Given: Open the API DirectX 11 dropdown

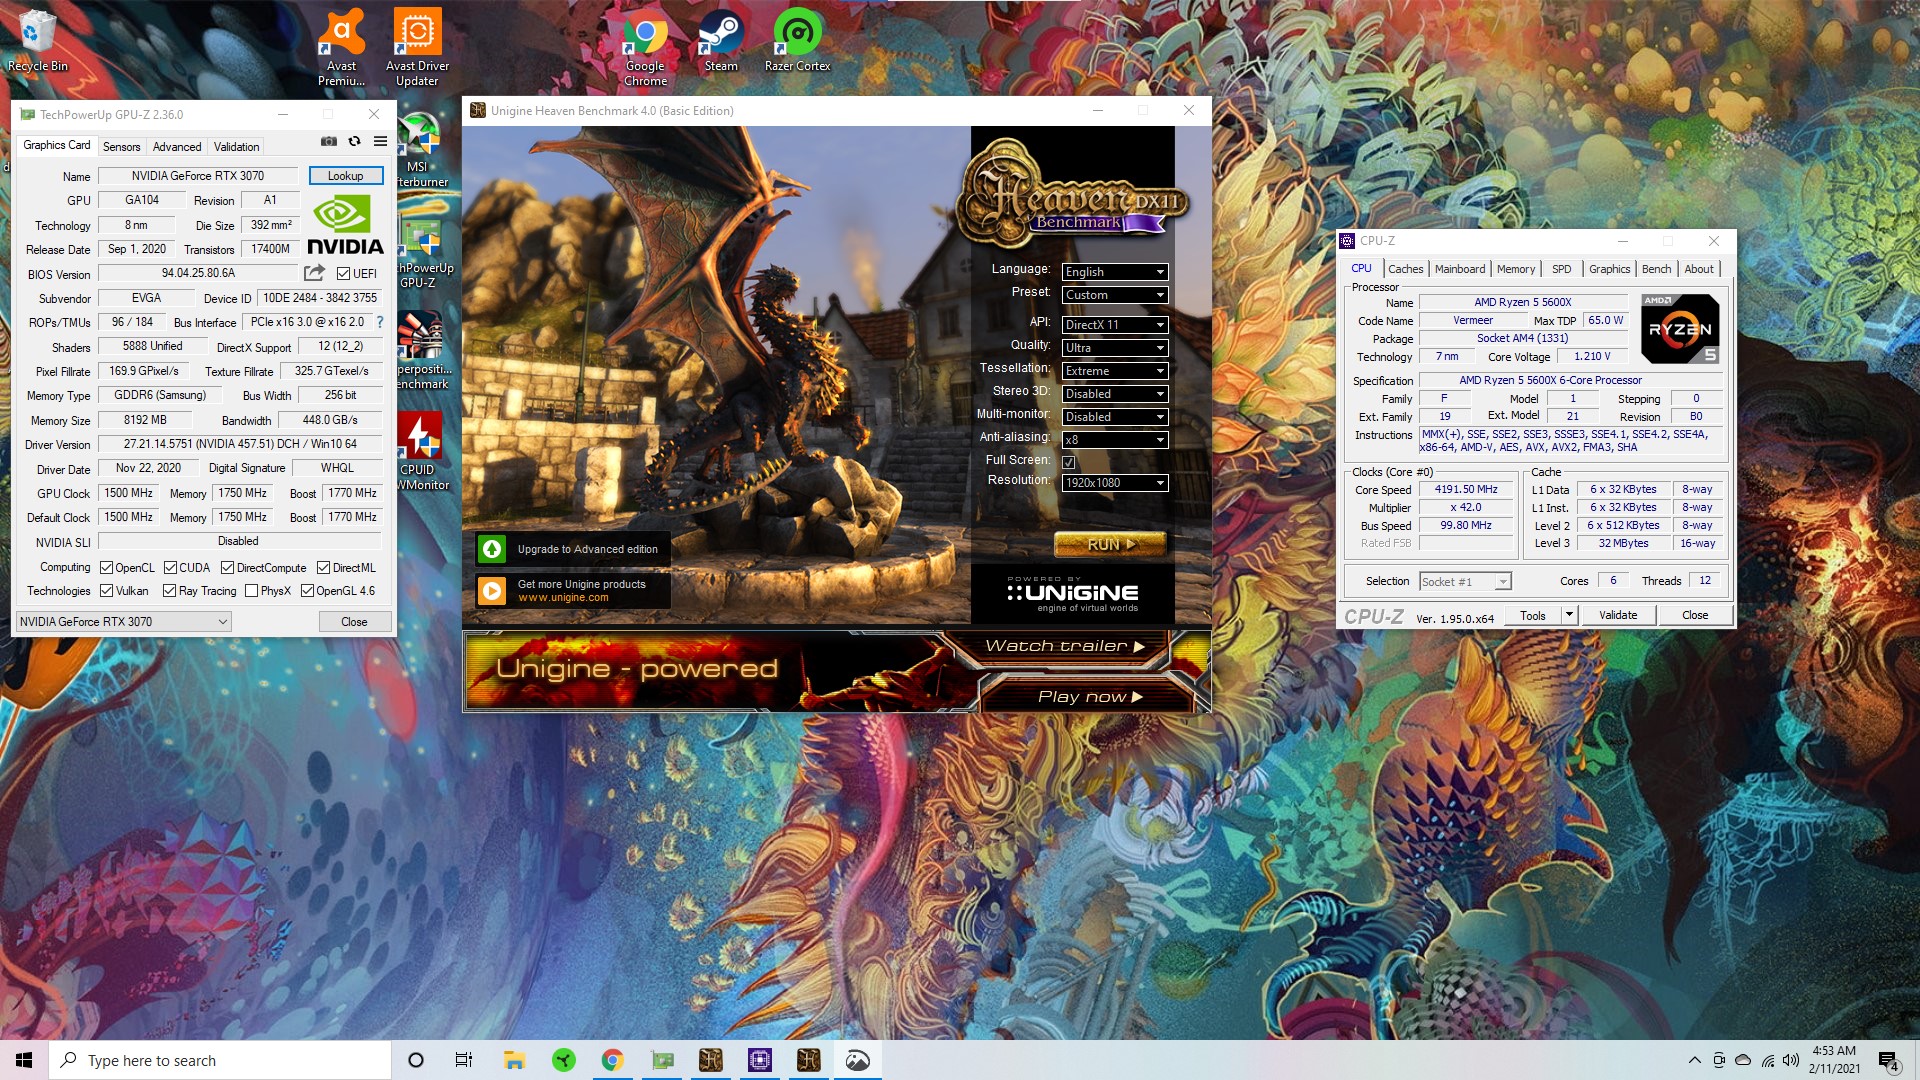Looking at the screenshot, I should pos(1114,324).
